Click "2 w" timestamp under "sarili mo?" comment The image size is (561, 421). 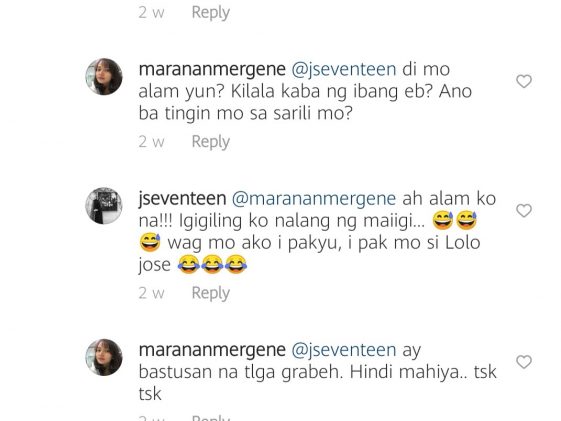point(151,142)
